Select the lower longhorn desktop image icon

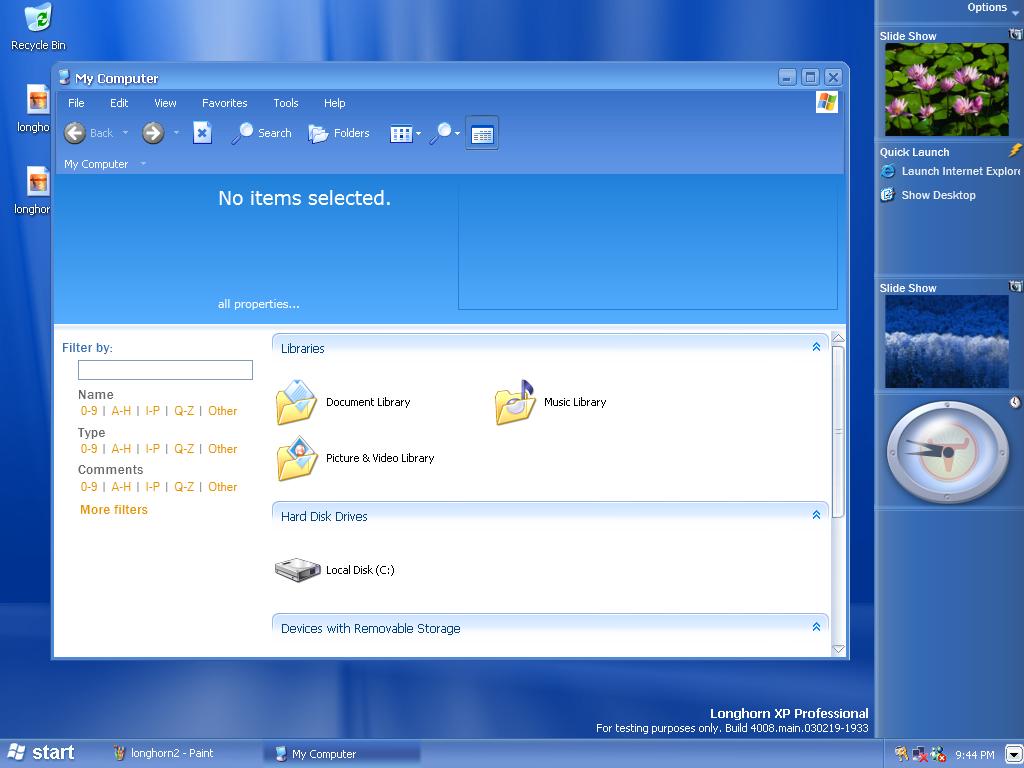(38, 182)
